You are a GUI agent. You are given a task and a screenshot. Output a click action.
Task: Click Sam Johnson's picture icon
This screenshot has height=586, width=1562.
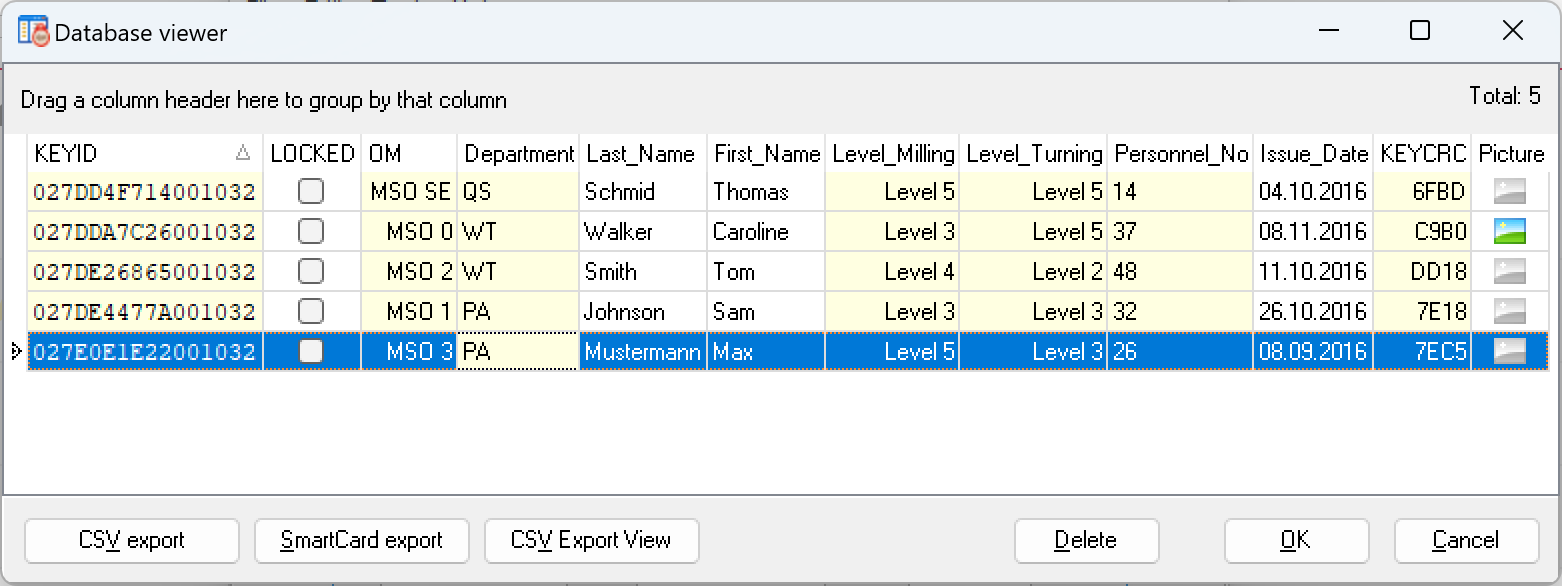tap(1510, 312)
